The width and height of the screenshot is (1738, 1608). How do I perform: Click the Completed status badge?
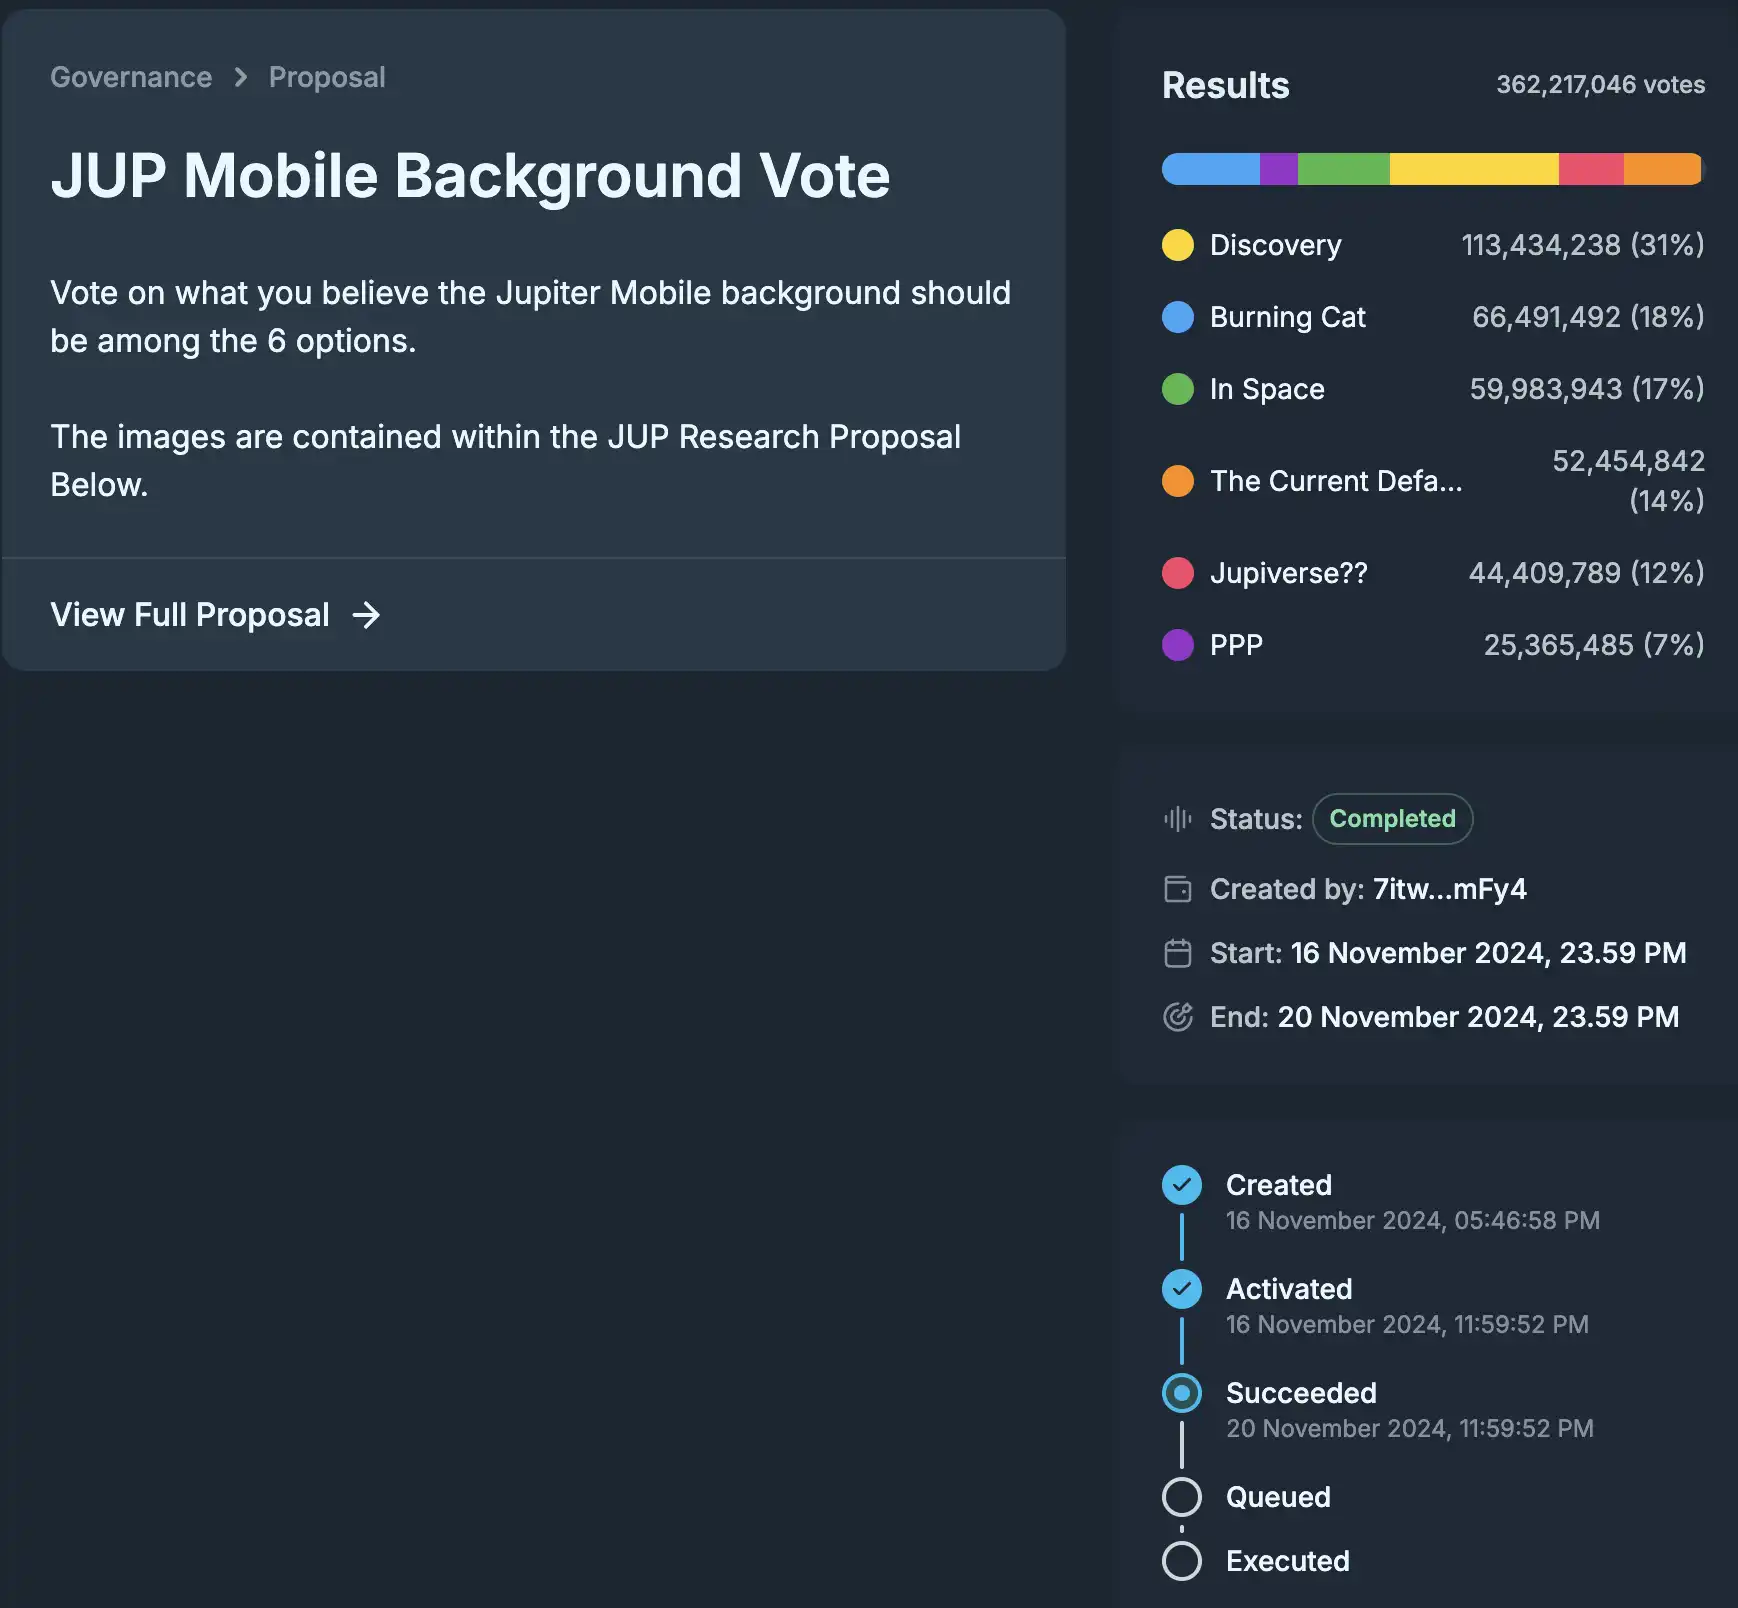coord(1392,819)
